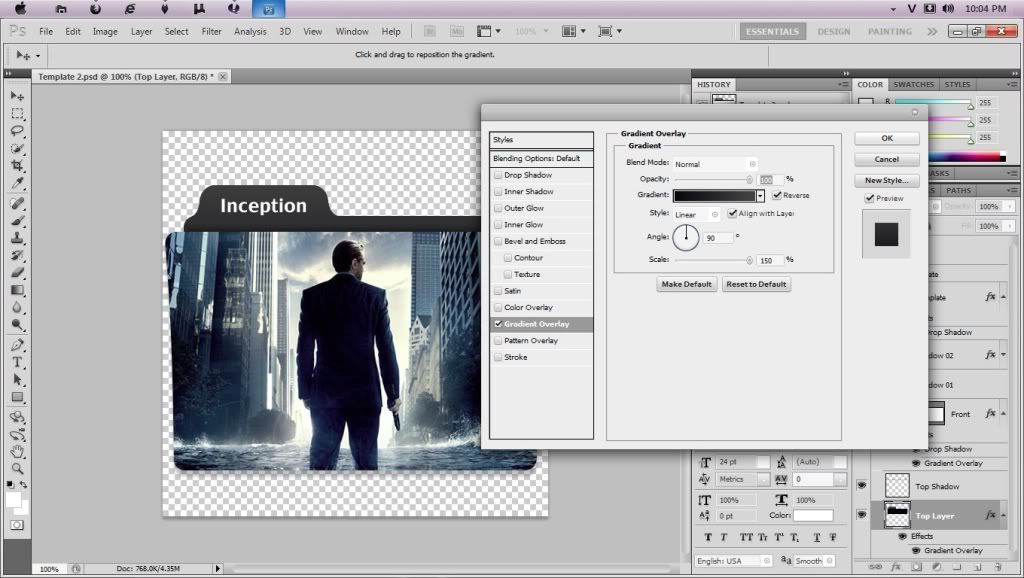
Task: Apply Faux Bold text style
Action: [708, 538]
